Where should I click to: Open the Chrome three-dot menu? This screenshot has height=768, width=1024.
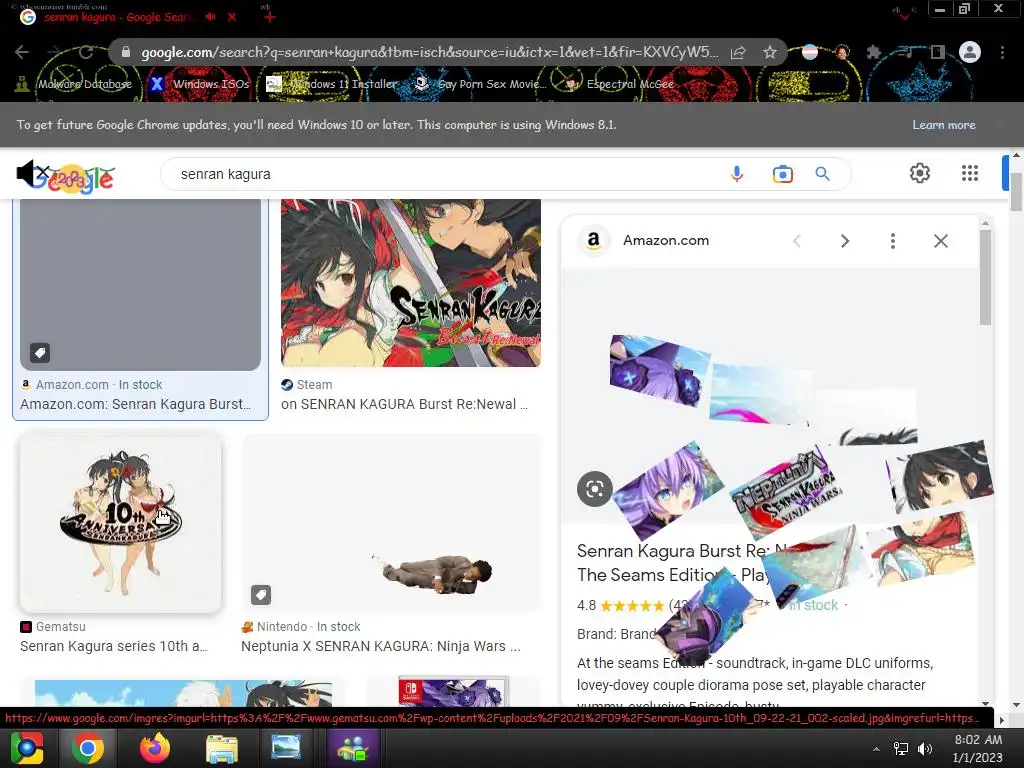click(x=1002, y=52)
